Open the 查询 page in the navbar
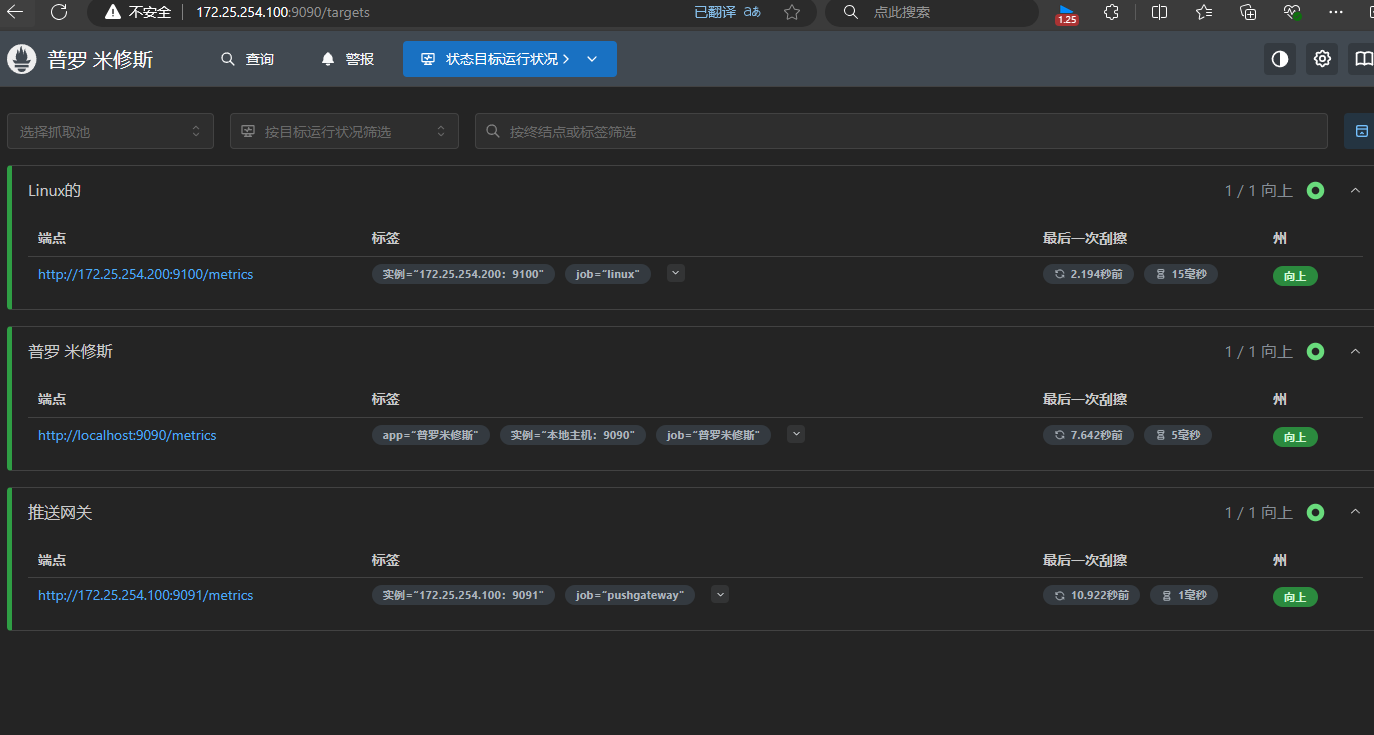Viewport: 1374px width, 735px height. point(247,59)
